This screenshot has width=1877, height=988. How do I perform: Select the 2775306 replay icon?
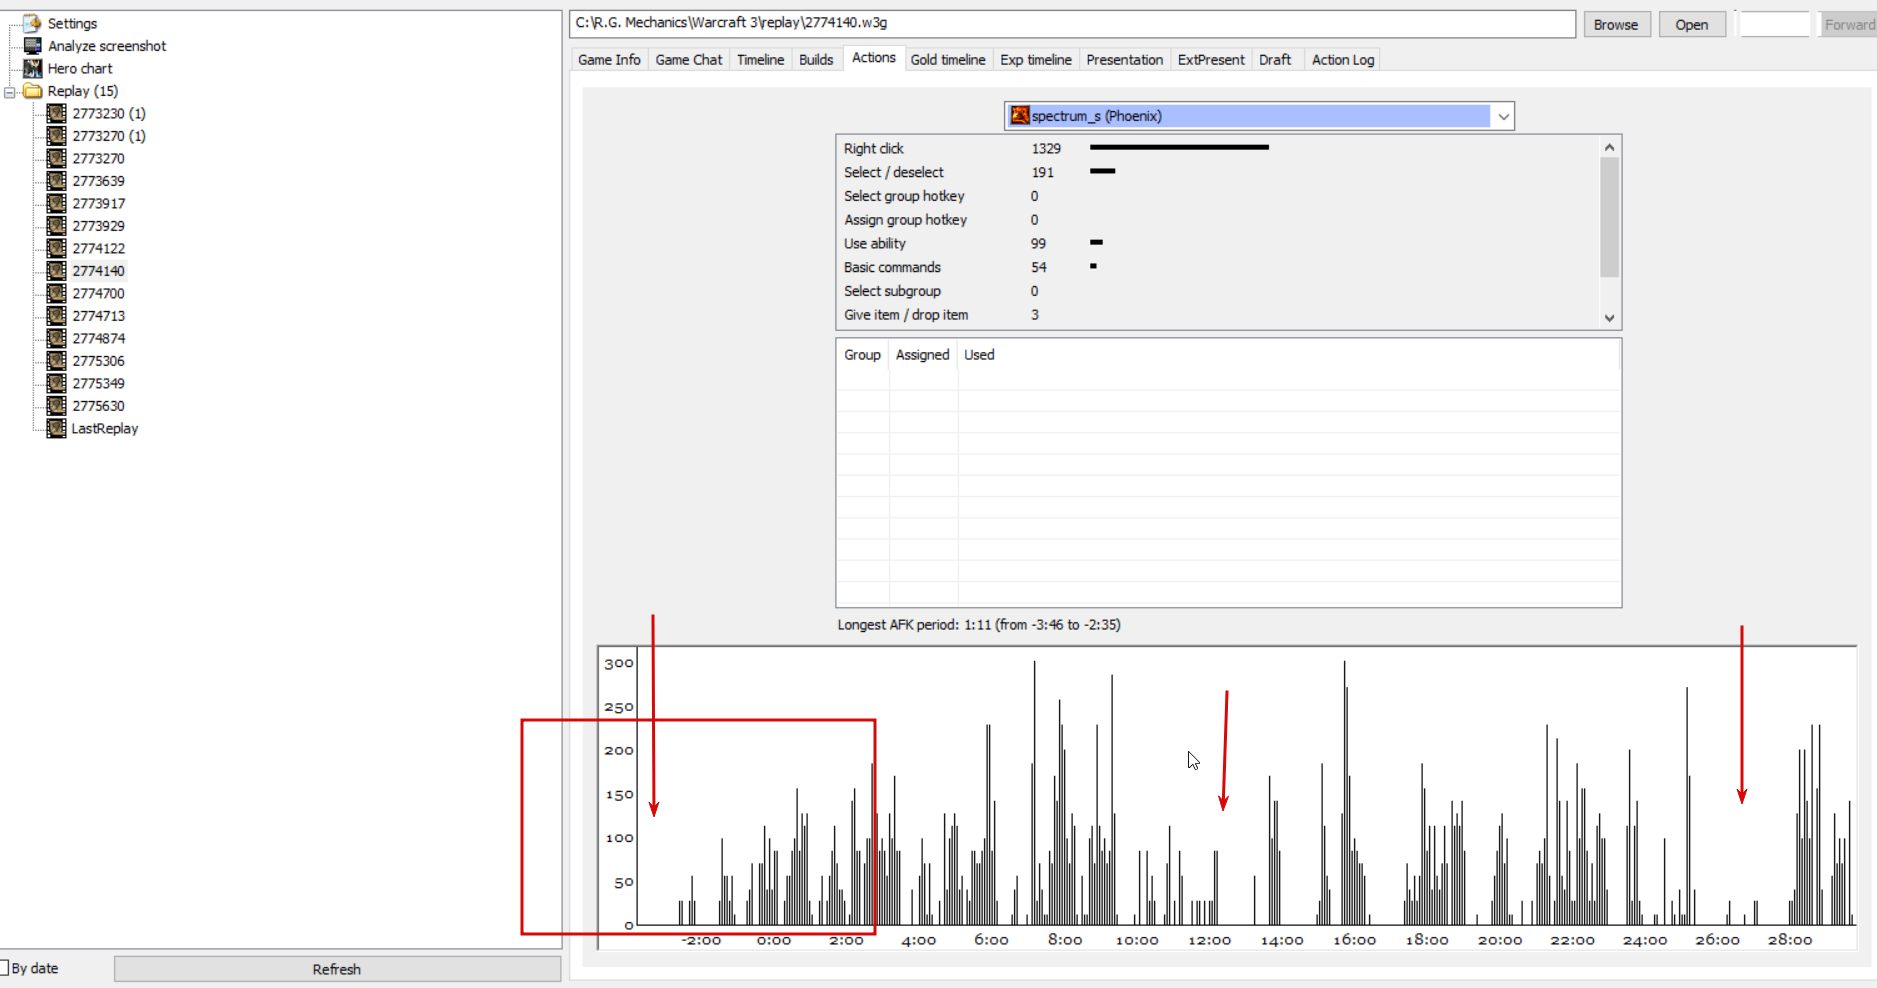tap(57, 361)
